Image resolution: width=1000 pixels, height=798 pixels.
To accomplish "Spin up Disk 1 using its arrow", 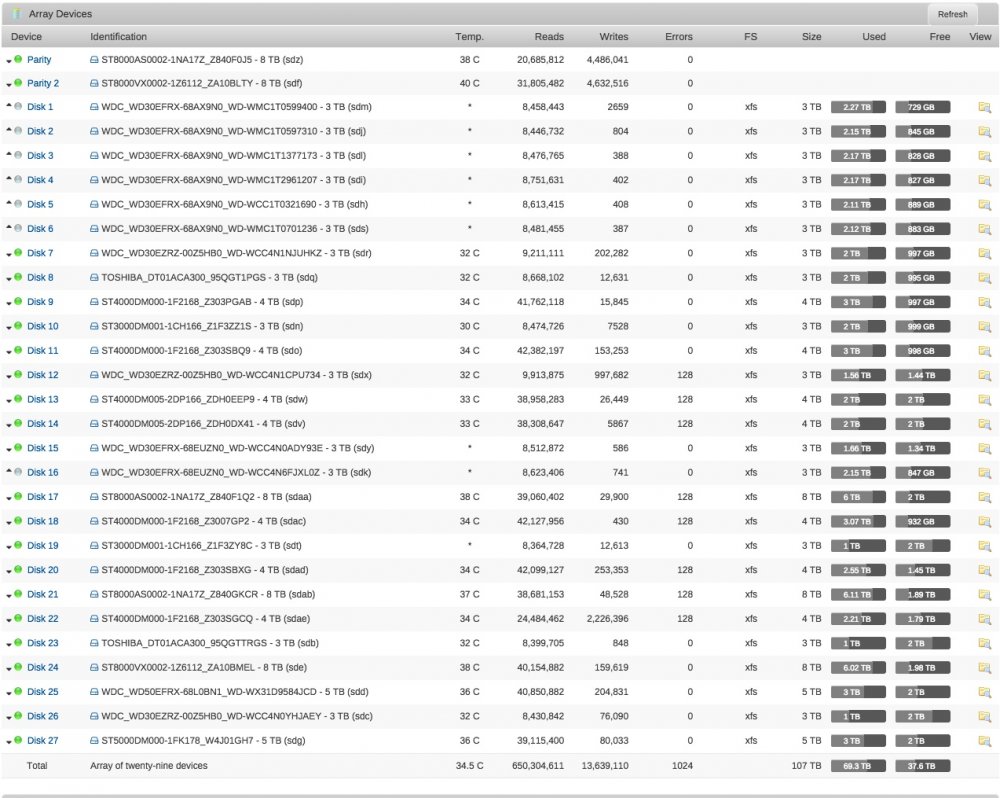I will 9,105.
